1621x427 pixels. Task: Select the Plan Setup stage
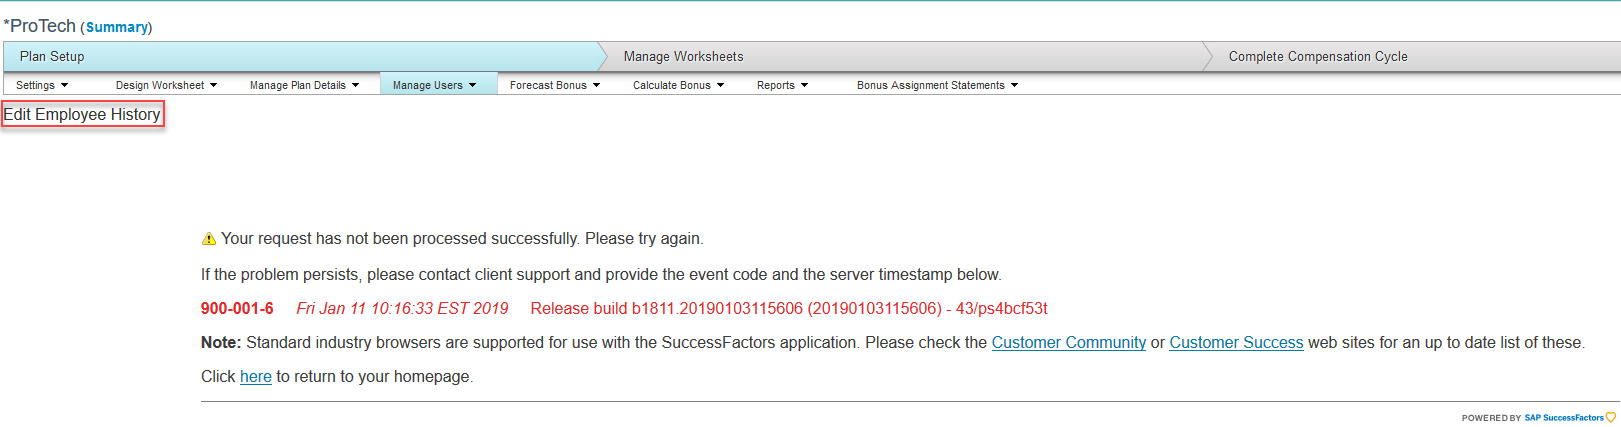[300, 56]
